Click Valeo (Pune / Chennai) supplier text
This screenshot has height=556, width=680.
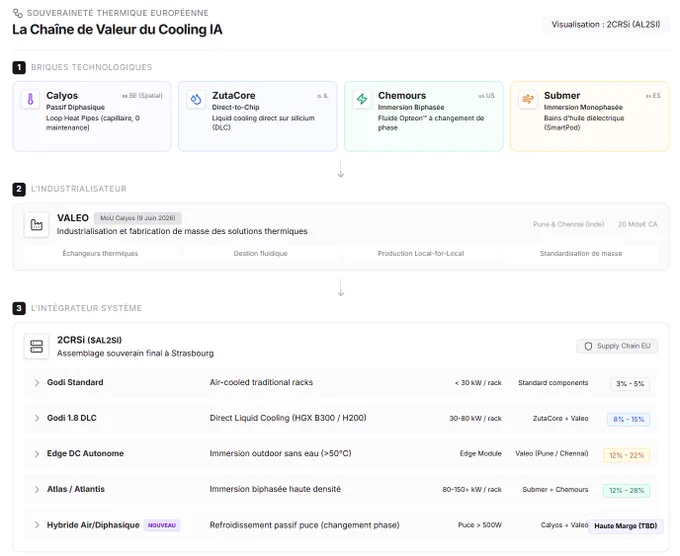552,454
